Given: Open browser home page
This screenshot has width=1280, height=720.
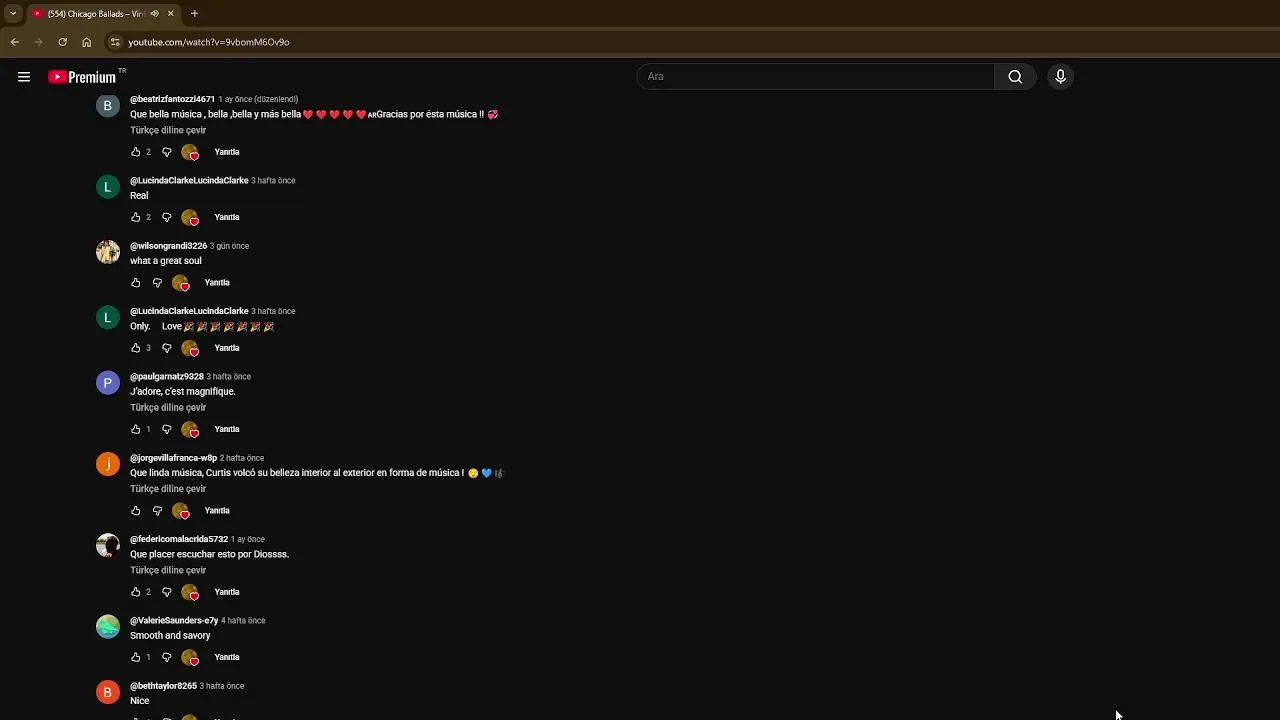Looking at the screenshot, I should click(x=87, y=42).
